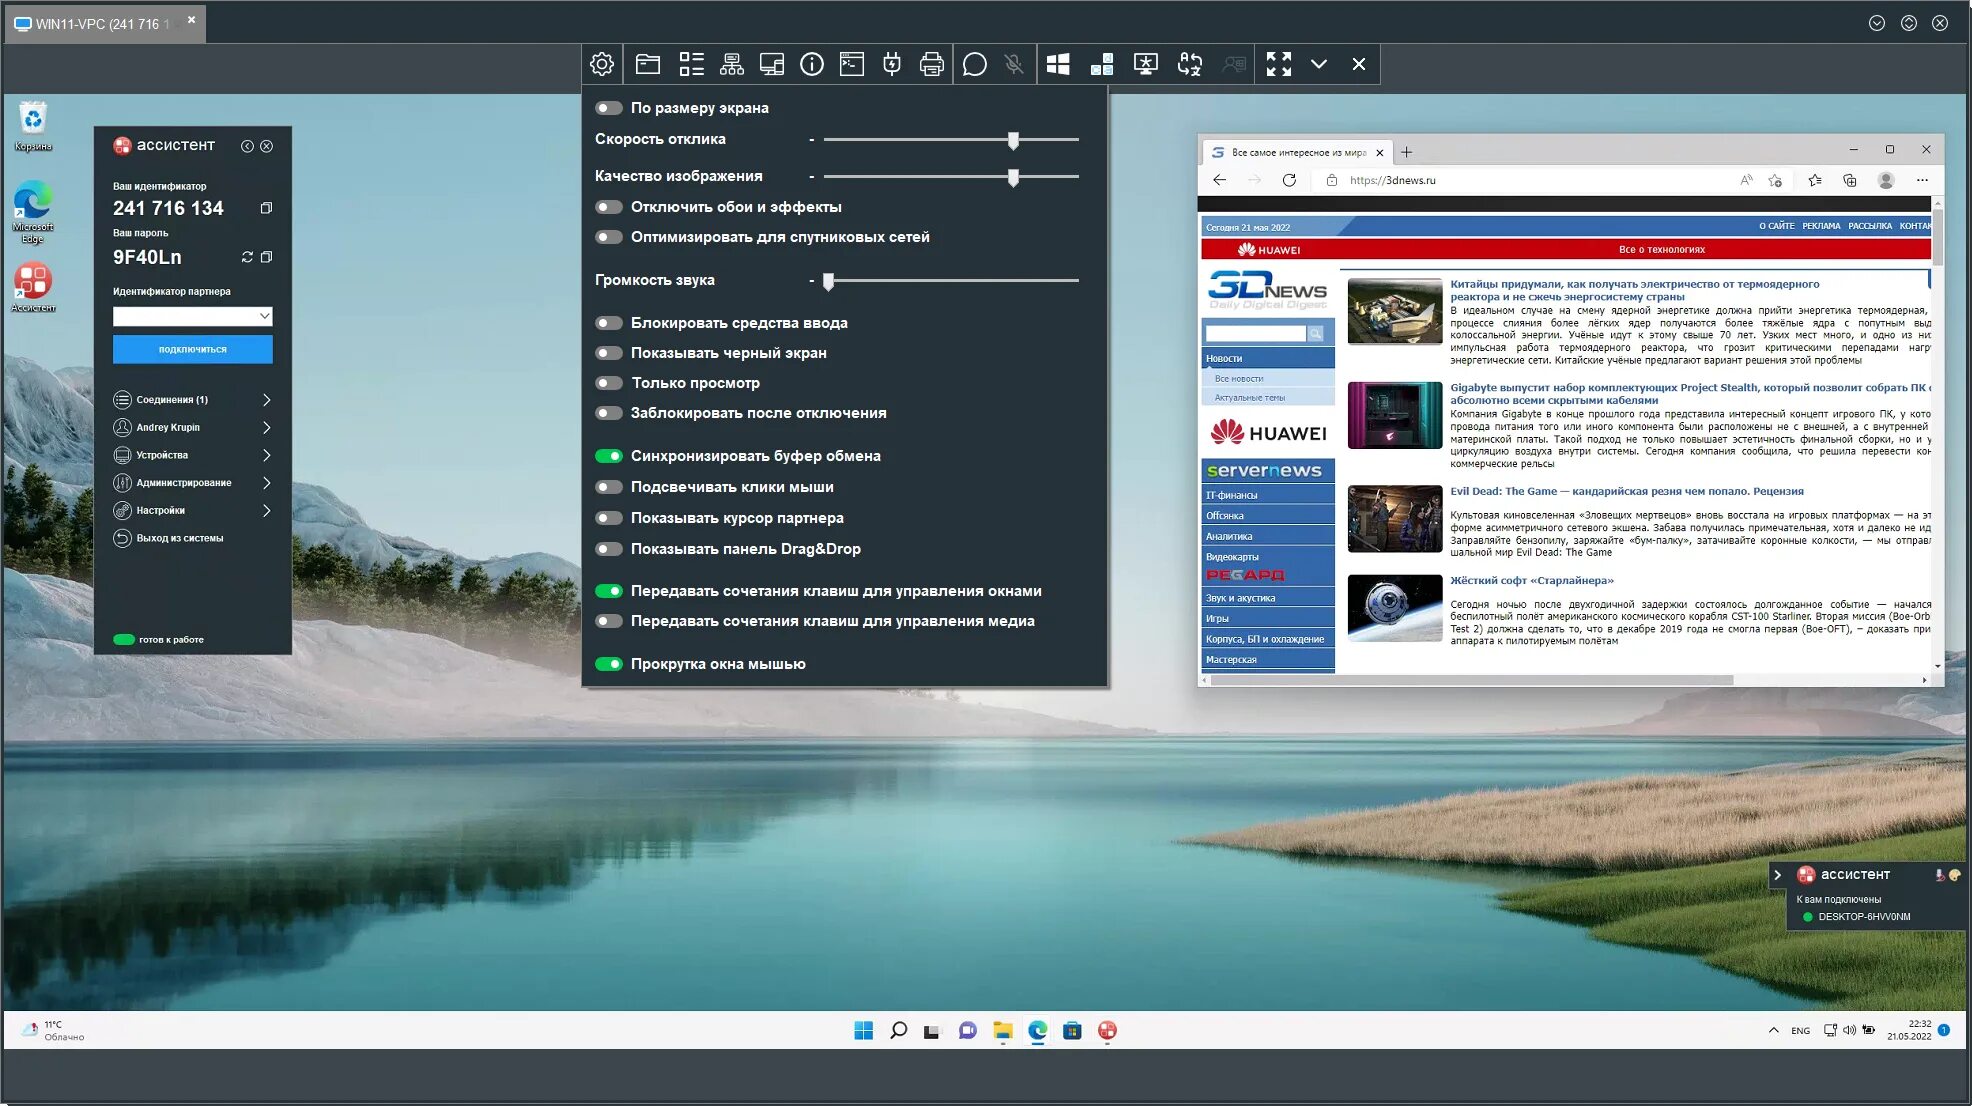
Task: Open the file manager toolbar icon
Action: pyautogui.click(x=648, y=65)
